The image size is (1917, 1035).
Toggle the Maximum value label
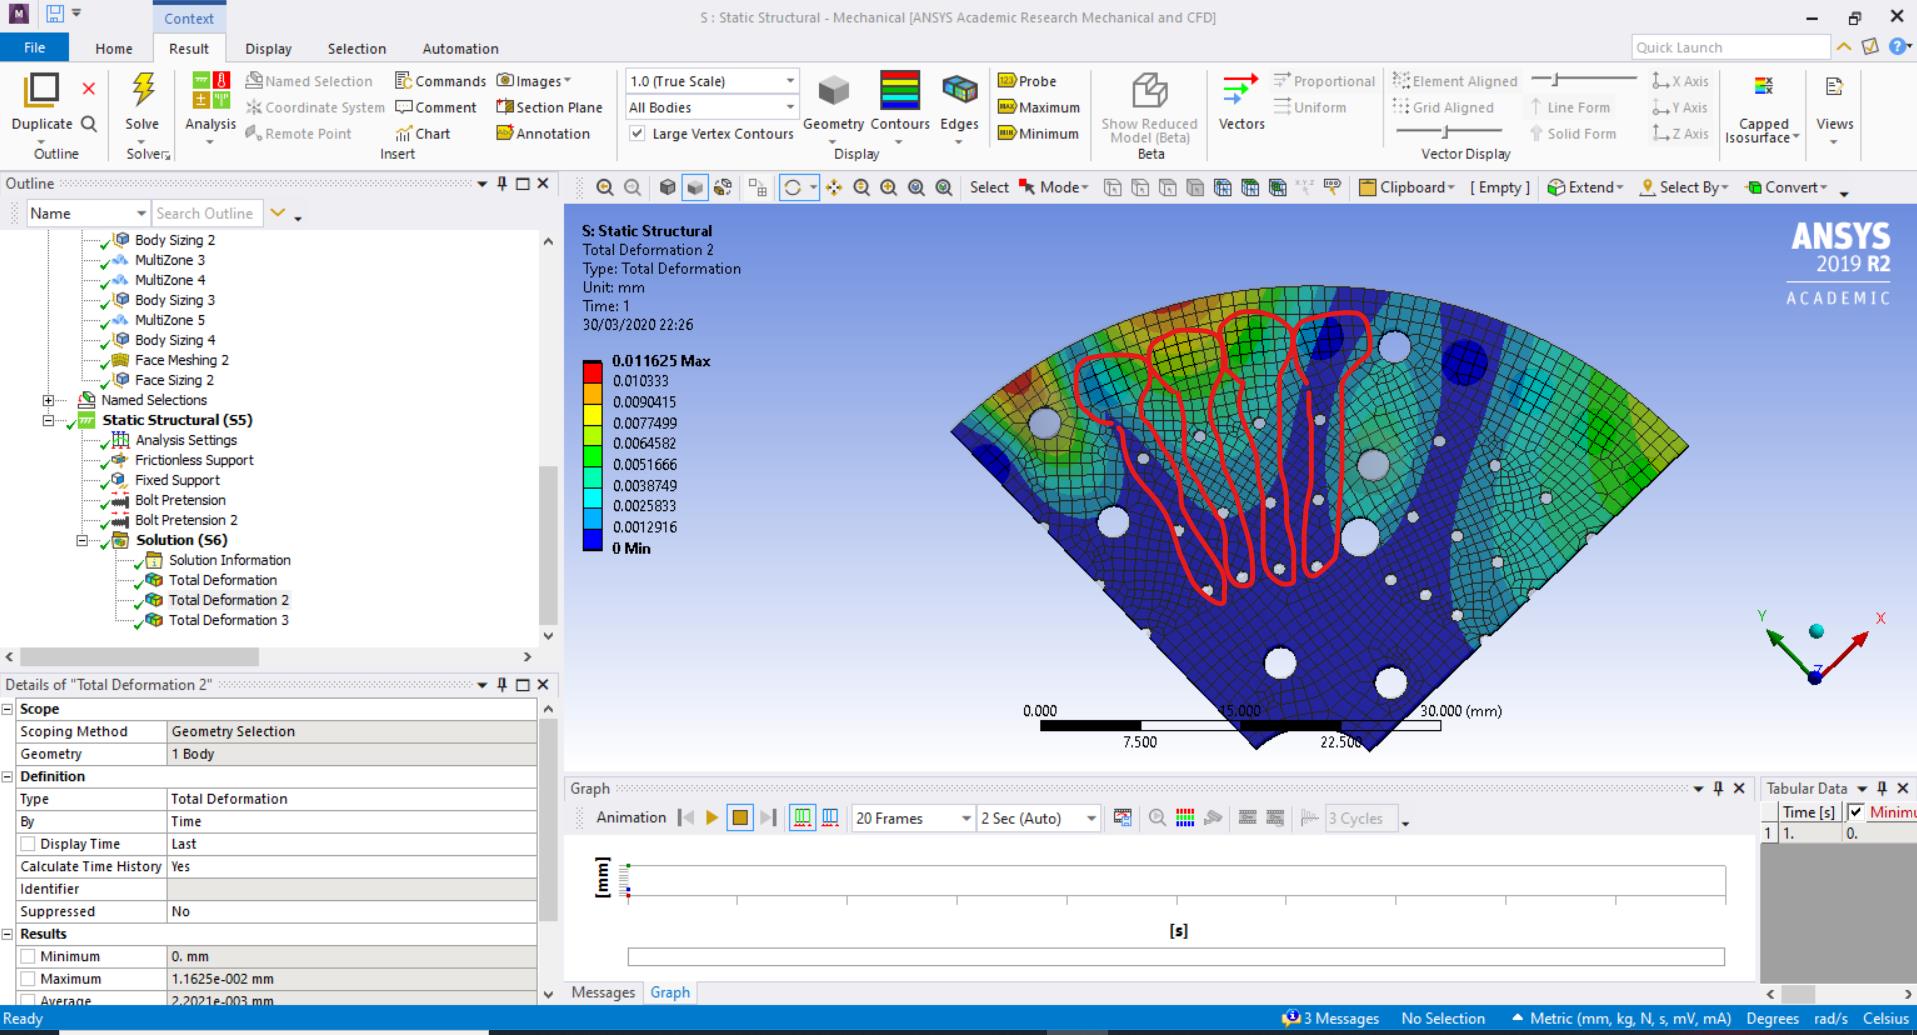tap(1039, 107)
